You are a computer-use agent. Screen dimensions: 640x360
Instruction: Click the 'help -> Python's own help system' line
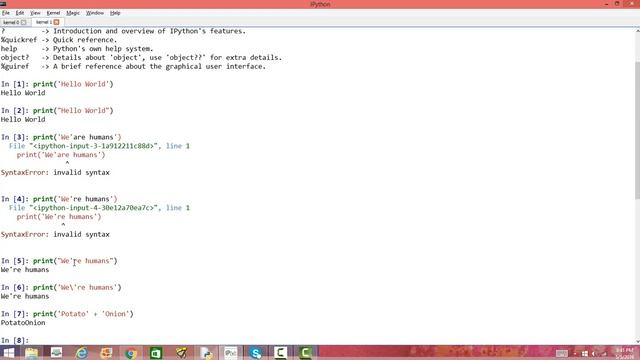[x=77, y=49]
